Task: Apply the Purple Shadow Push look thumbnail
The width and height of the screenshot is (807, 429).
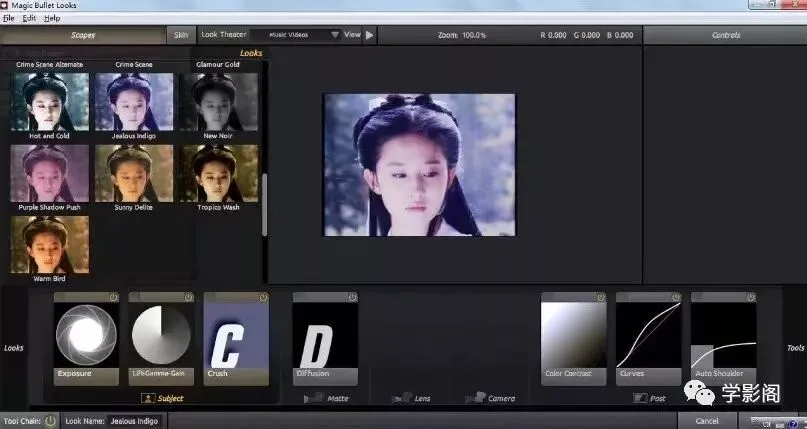Action: coord(49,173)
